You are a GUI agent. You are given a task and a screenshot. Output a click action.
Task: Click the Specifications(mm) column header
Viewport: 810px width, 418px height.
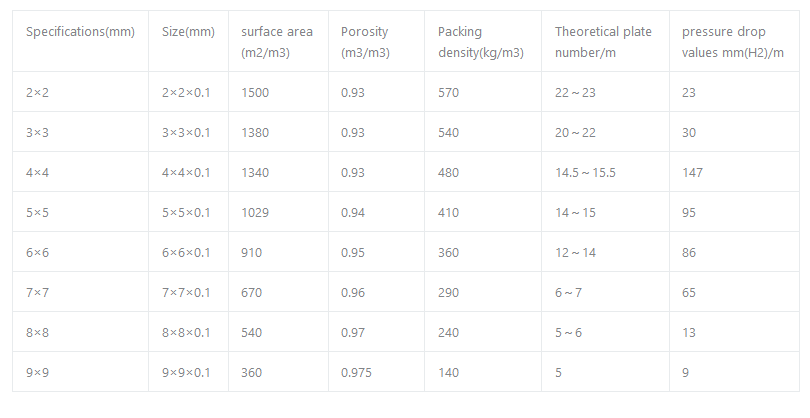tap(79, 32)
